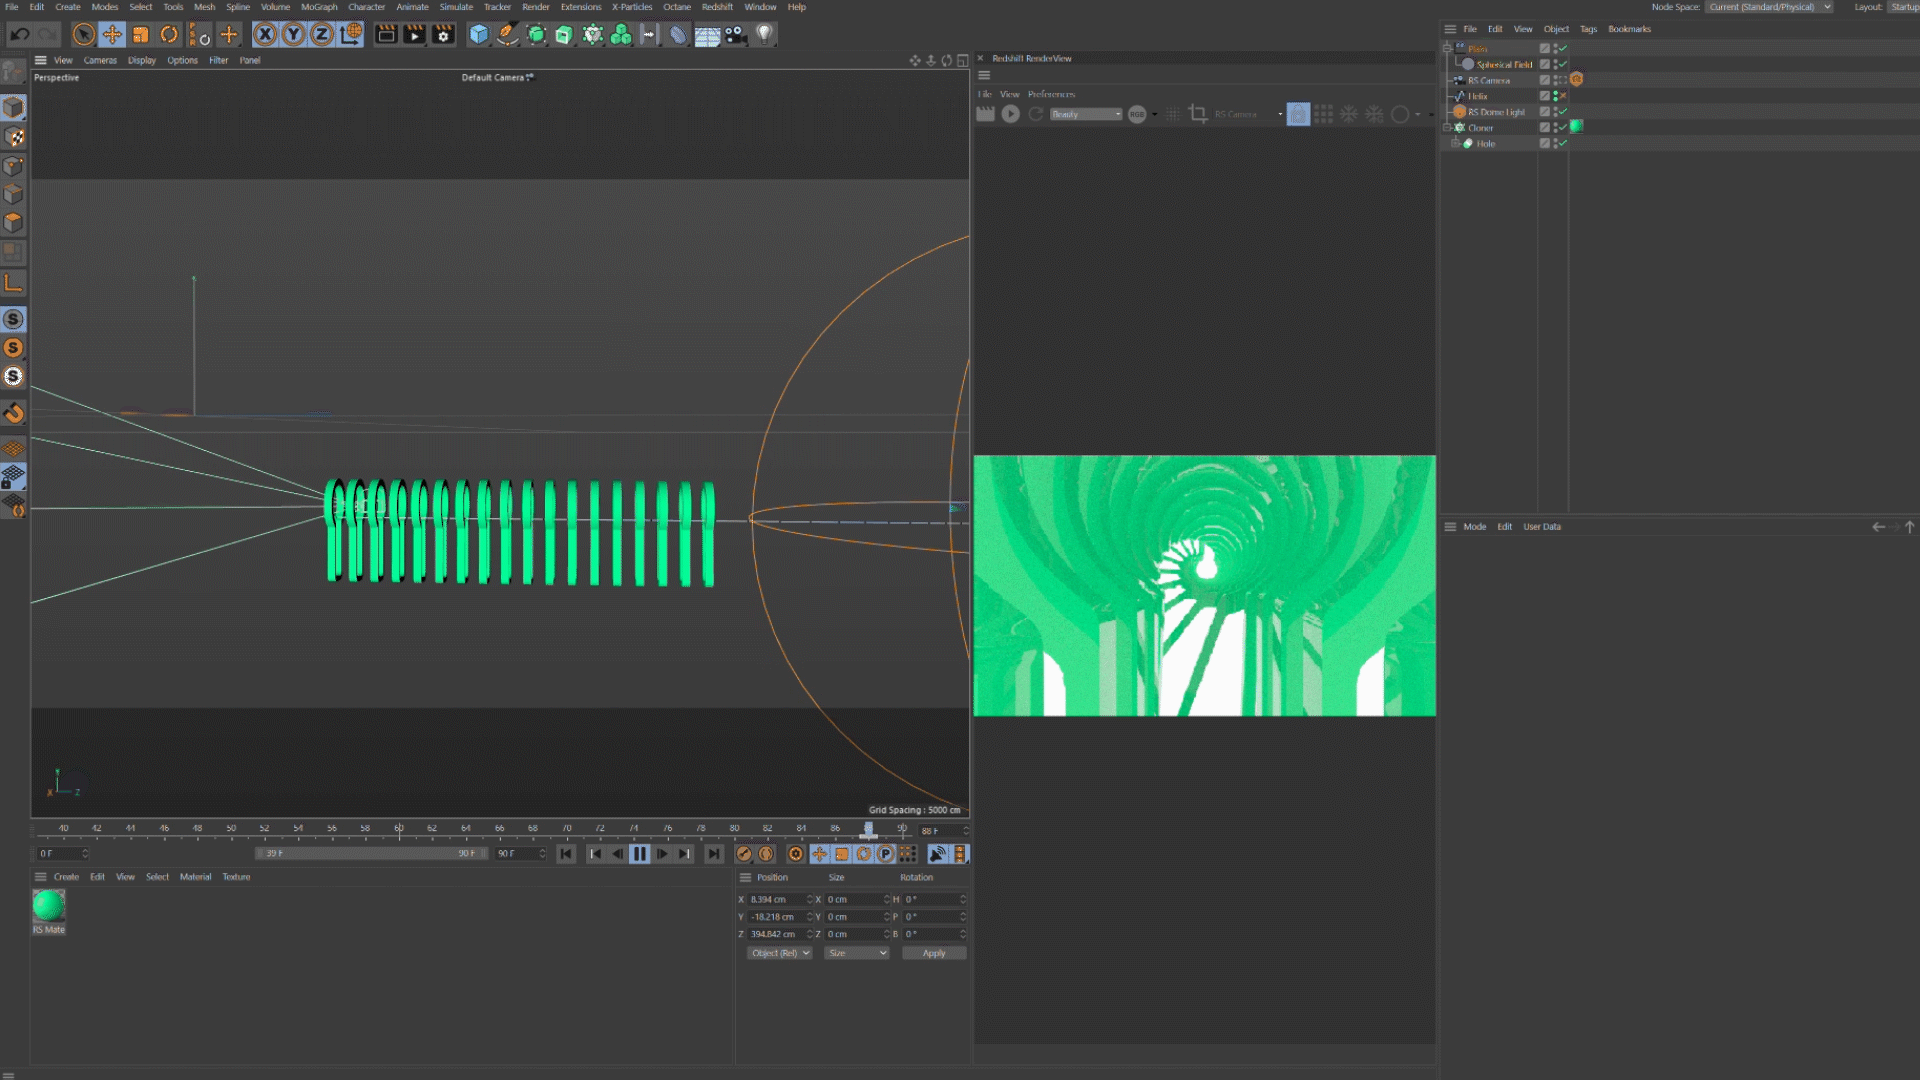The width and height of the screenshot is (1920, 1080).
Task: Select the Move tool in the toolbar
Action: [x=112, y=34]
